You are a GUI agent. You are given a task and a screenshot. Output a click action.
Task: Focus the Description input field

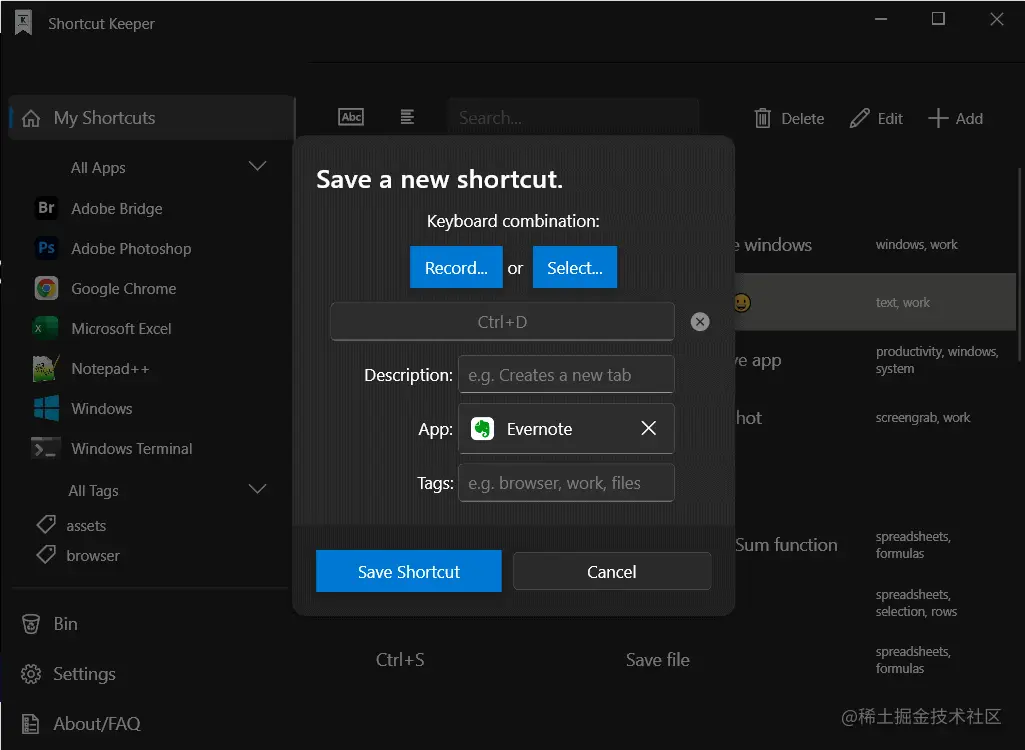pyautogui.click(x=566, y=375)
